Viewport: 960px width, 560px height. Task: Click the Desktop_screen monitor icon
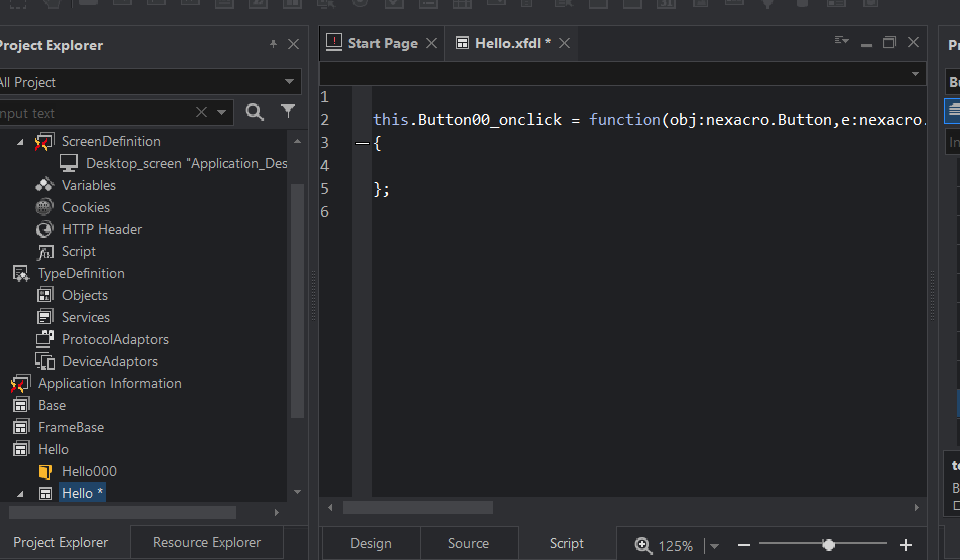point(69,163)
